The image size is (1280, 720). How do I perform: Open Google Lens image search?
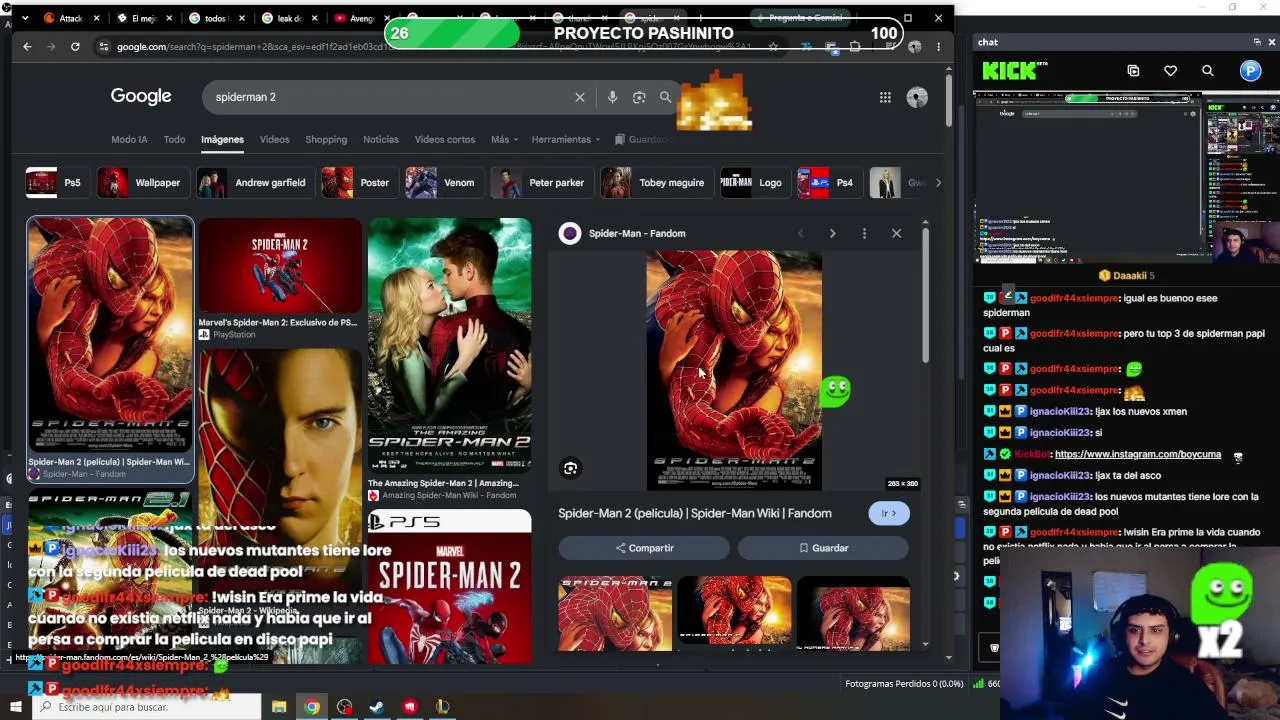pyautogui.click(x=639, y=97)
